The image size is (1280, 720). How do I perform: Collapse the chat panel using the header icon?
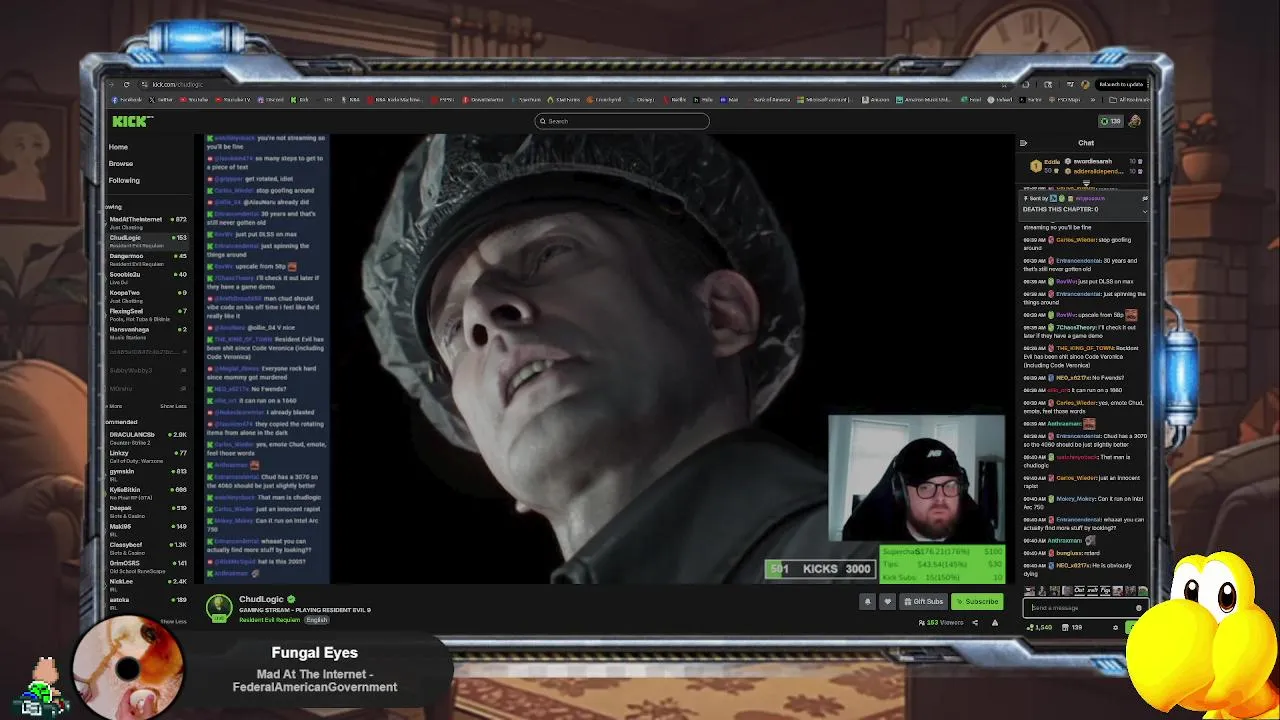coord(1023,143)
